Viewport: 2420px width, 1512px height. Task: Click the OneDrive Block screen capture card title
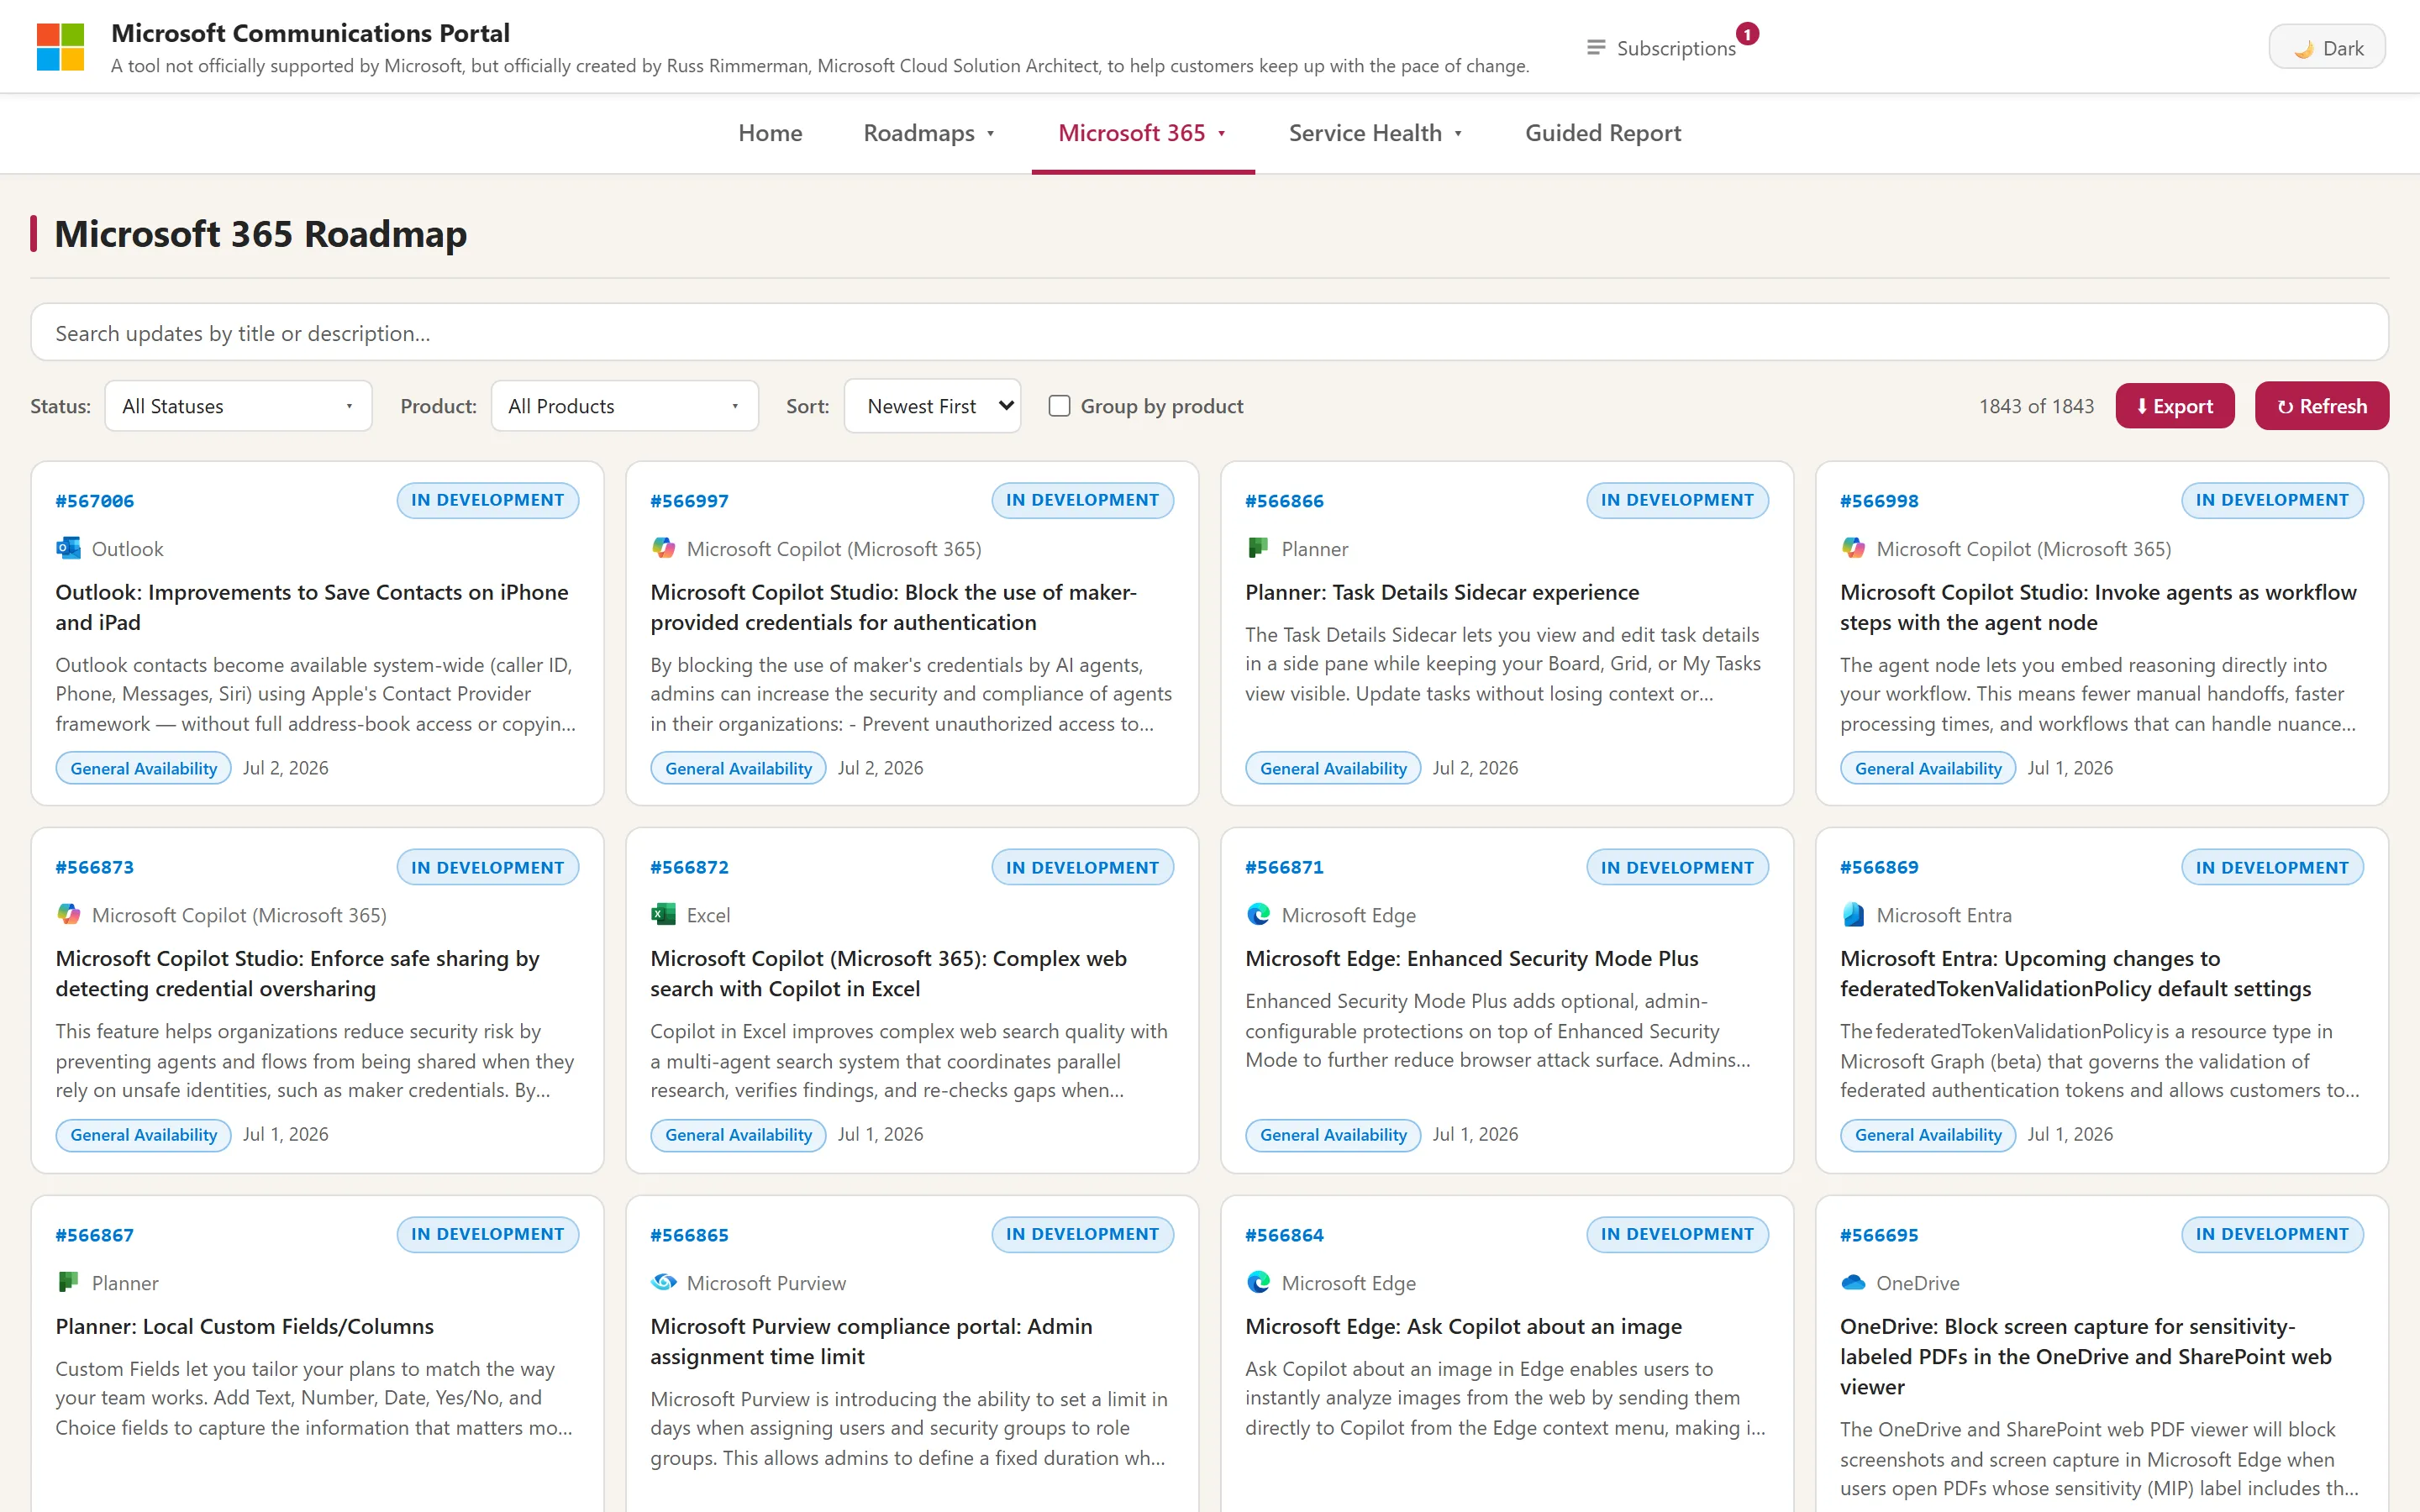point(2085,1356)
